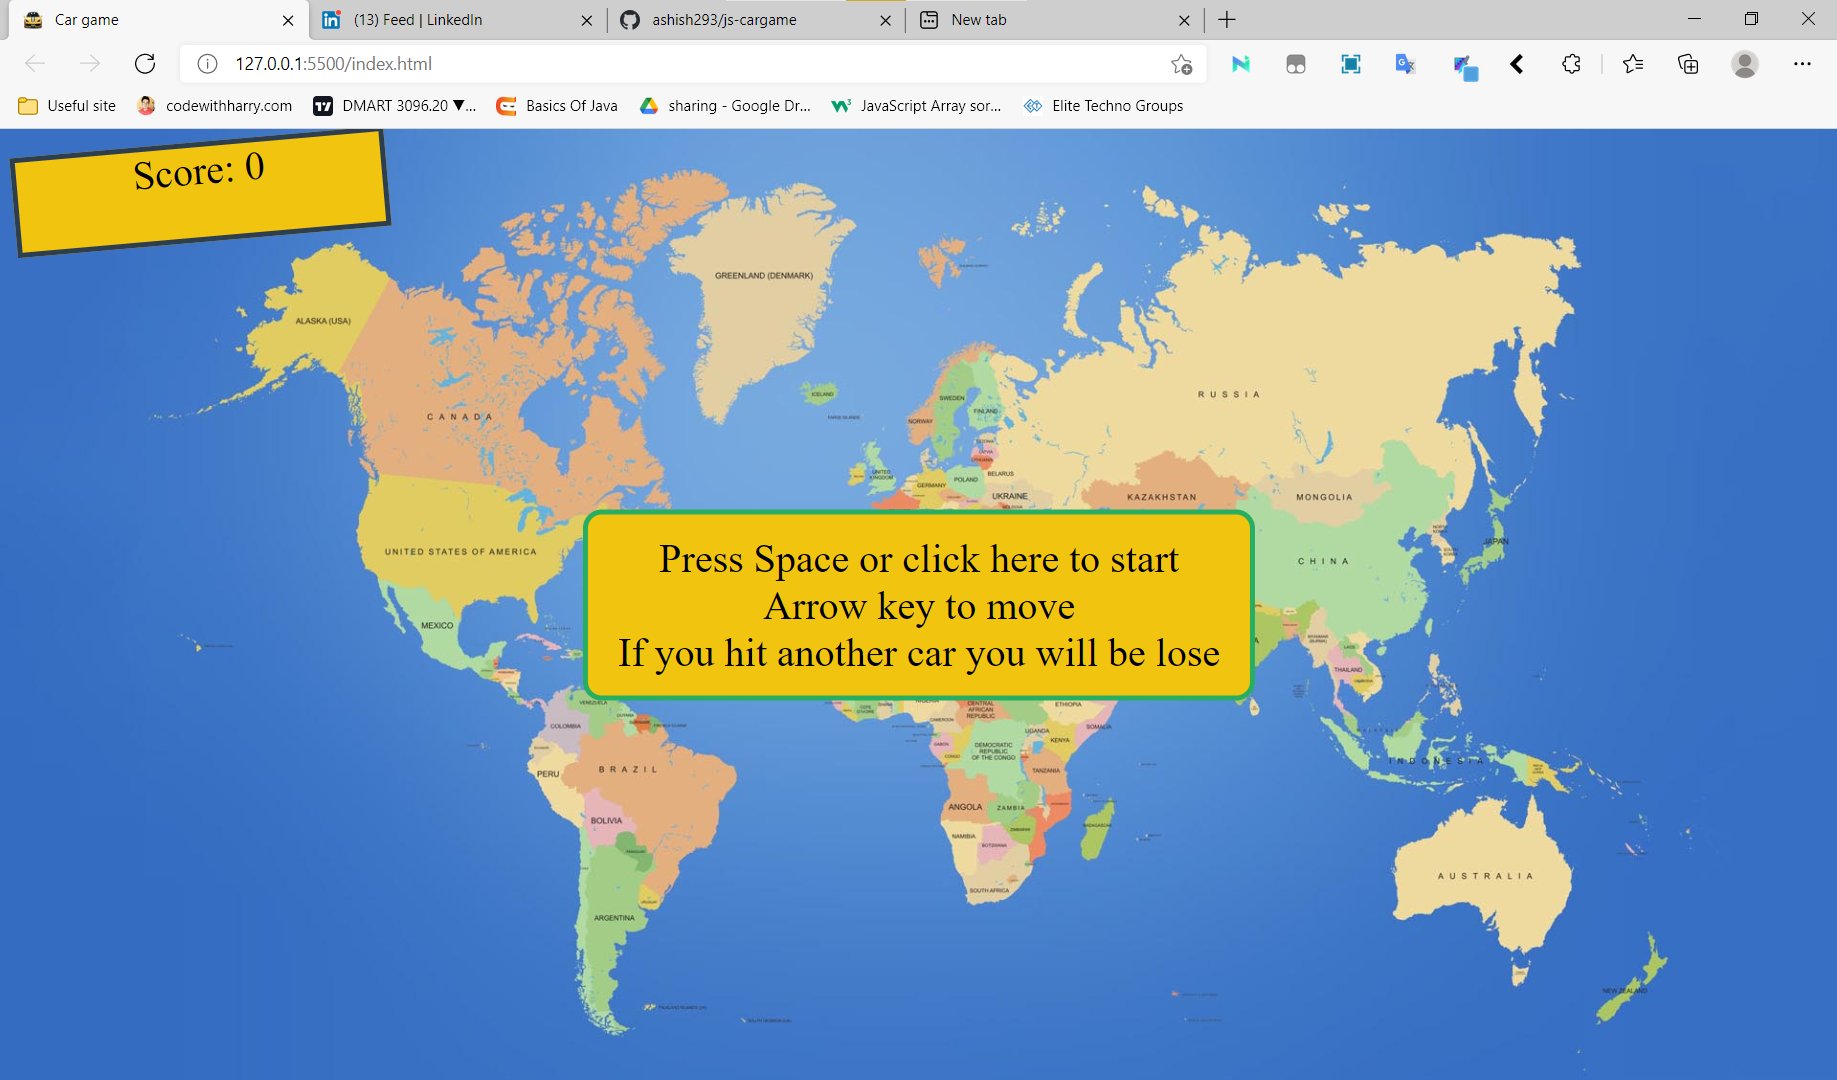Switch to the Car game tab
This screenshot has height=1080, width=1837.
157,20
